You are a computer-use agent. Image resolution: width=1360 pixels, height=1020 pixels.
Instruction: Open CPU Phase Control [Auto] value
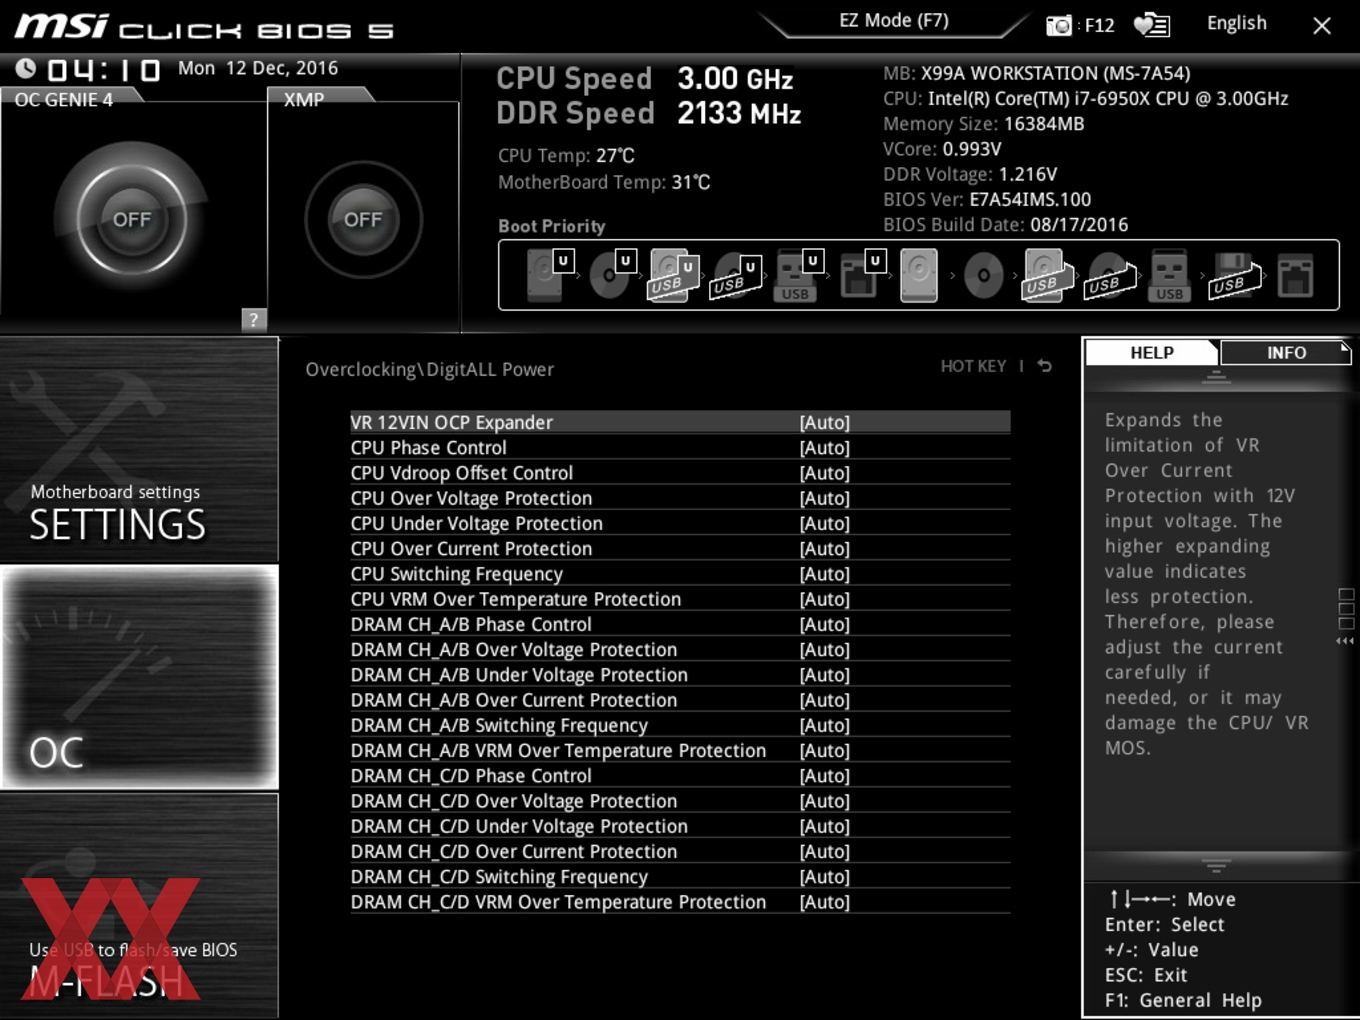pyautogui.click(x=824, y=447)
